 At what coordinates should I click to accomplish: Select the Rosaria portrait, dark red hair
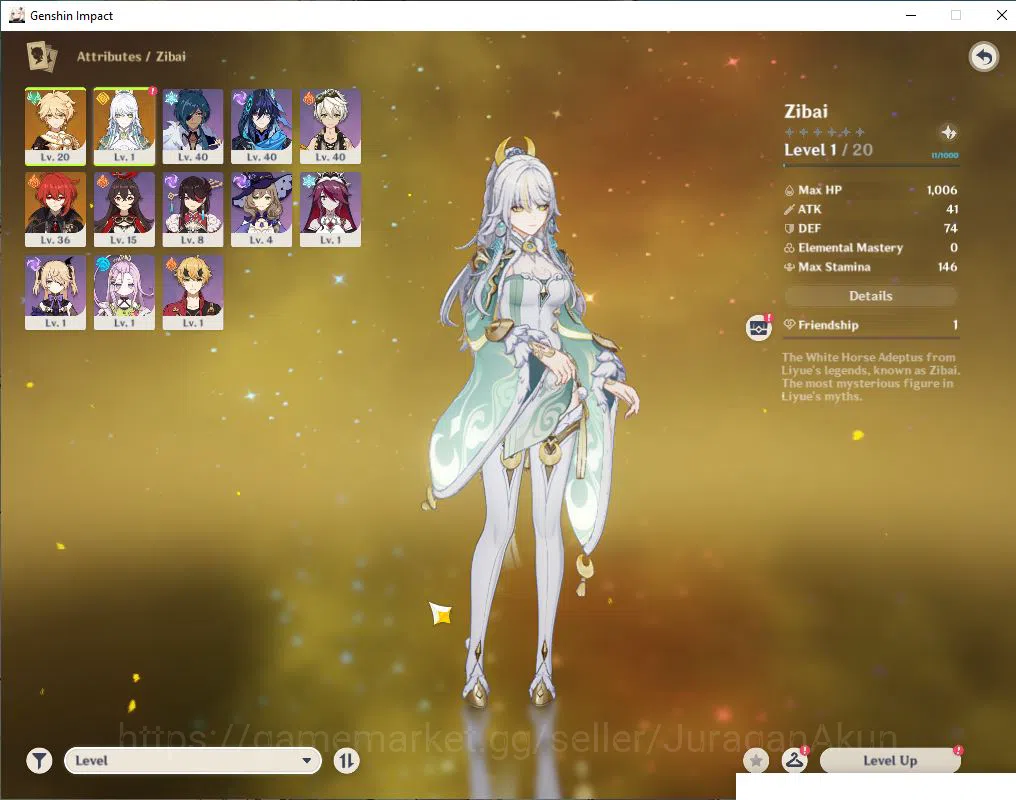[x=330, y=209]
